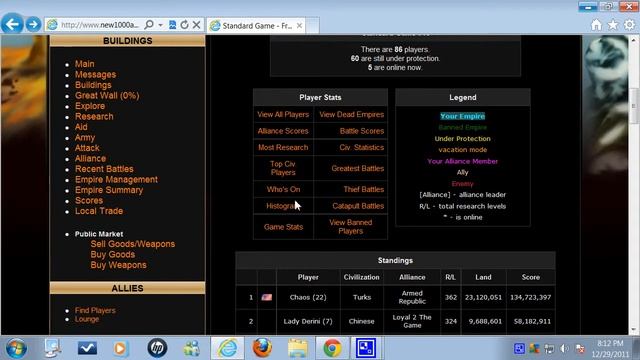Open the Scores link
640x360 pixels.
point(89,200)
